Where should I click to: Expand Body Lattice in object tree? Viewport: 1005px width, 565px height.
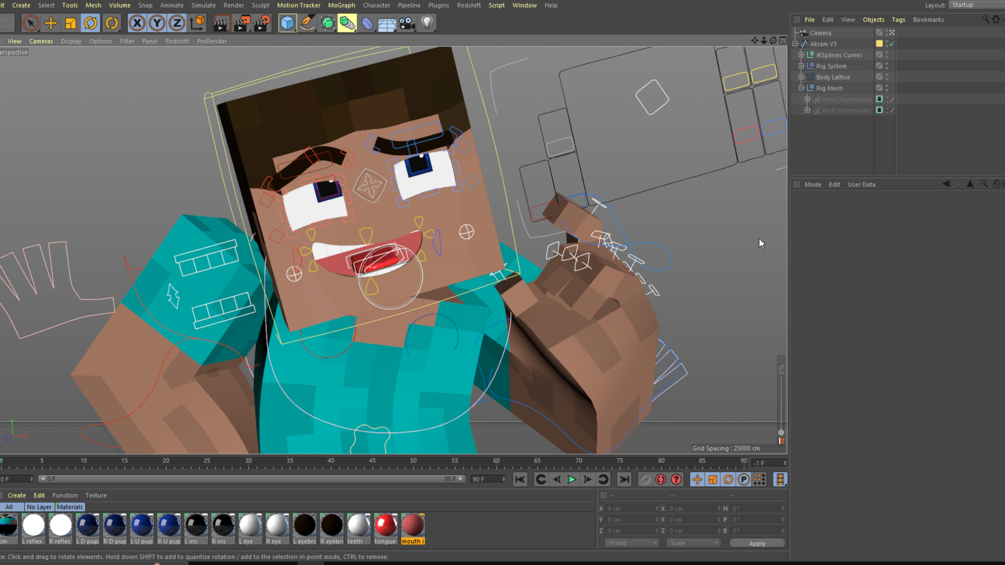coord(801,77)
